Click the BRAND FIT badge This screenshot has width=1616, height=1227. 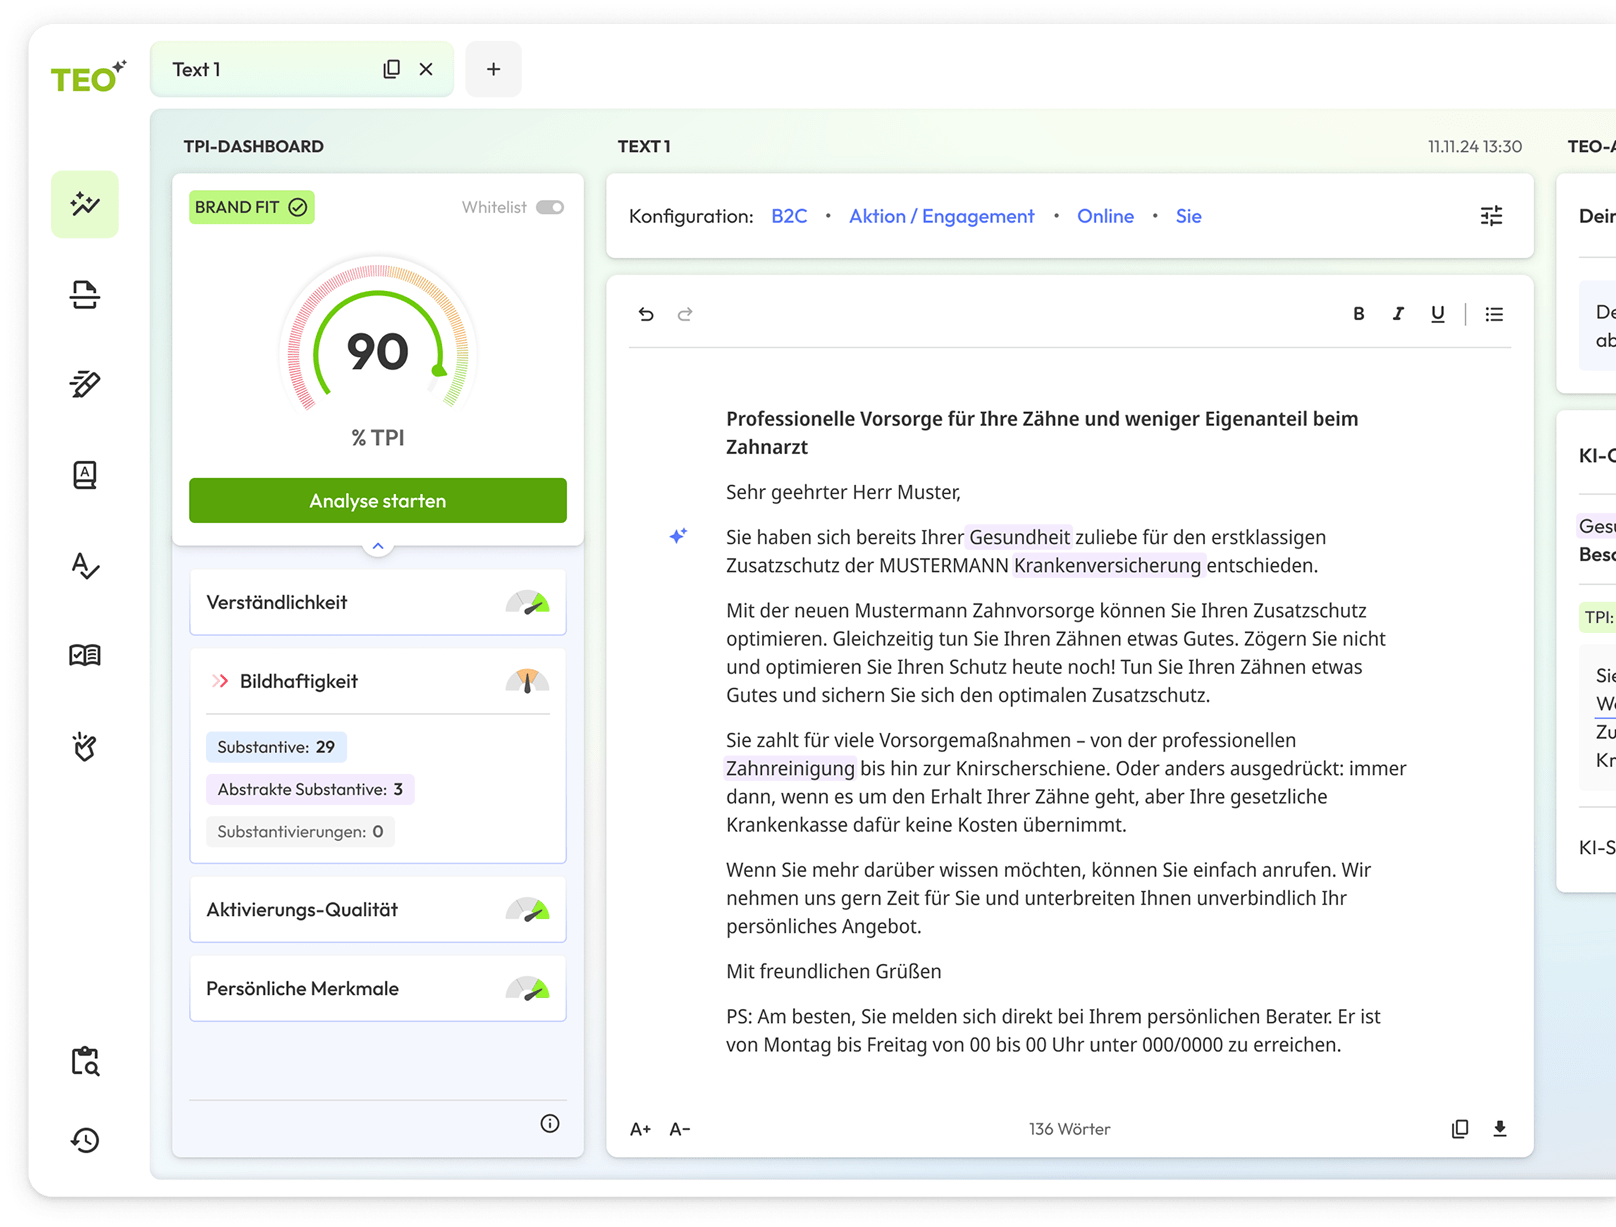[252, 207]
